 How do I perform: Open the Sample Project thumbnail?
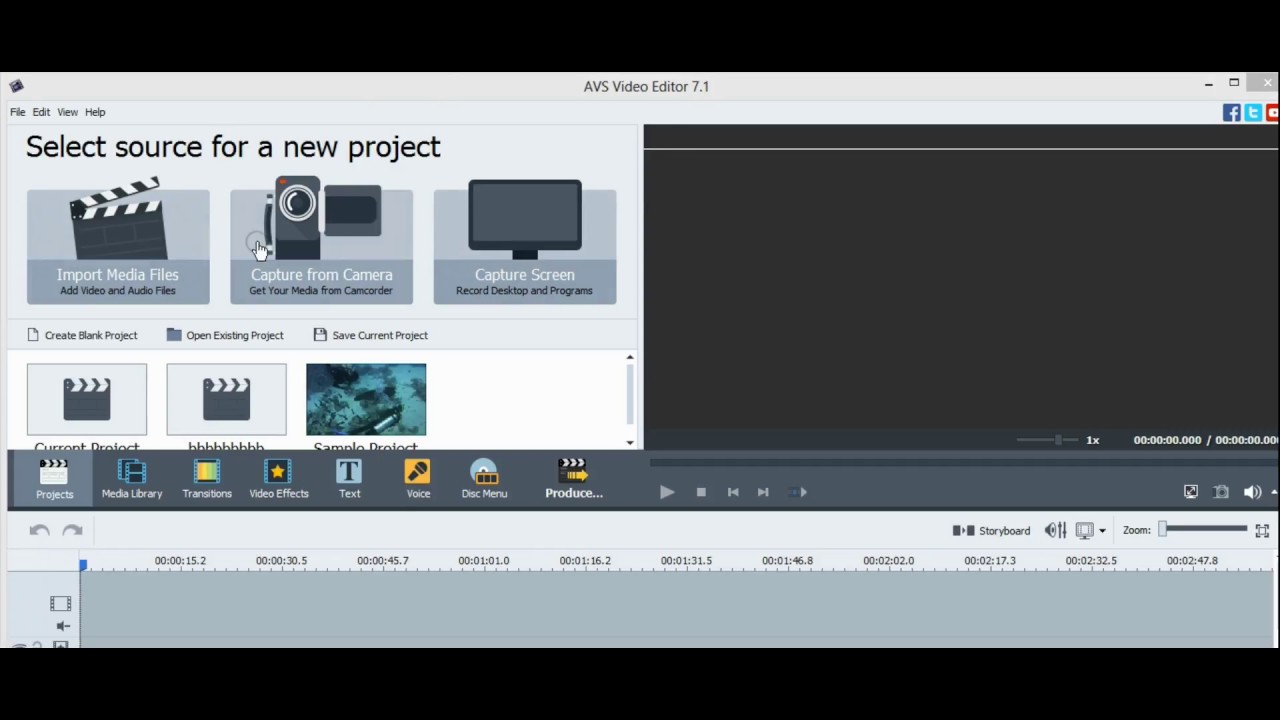pyautogui.click(x=366, y=400)
